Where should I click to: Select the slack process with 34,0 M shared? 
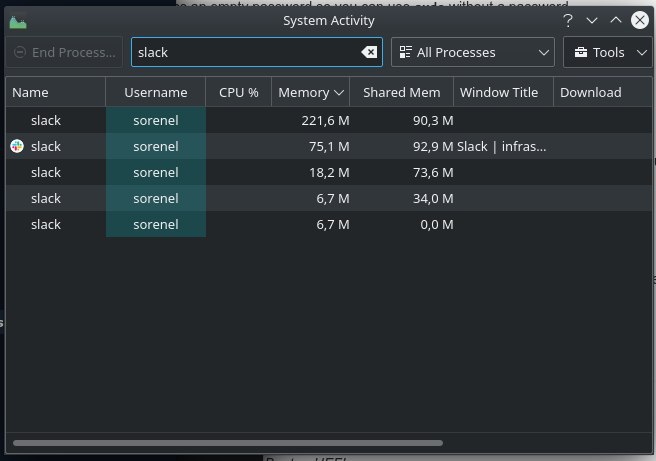click(x=329, y=198)
